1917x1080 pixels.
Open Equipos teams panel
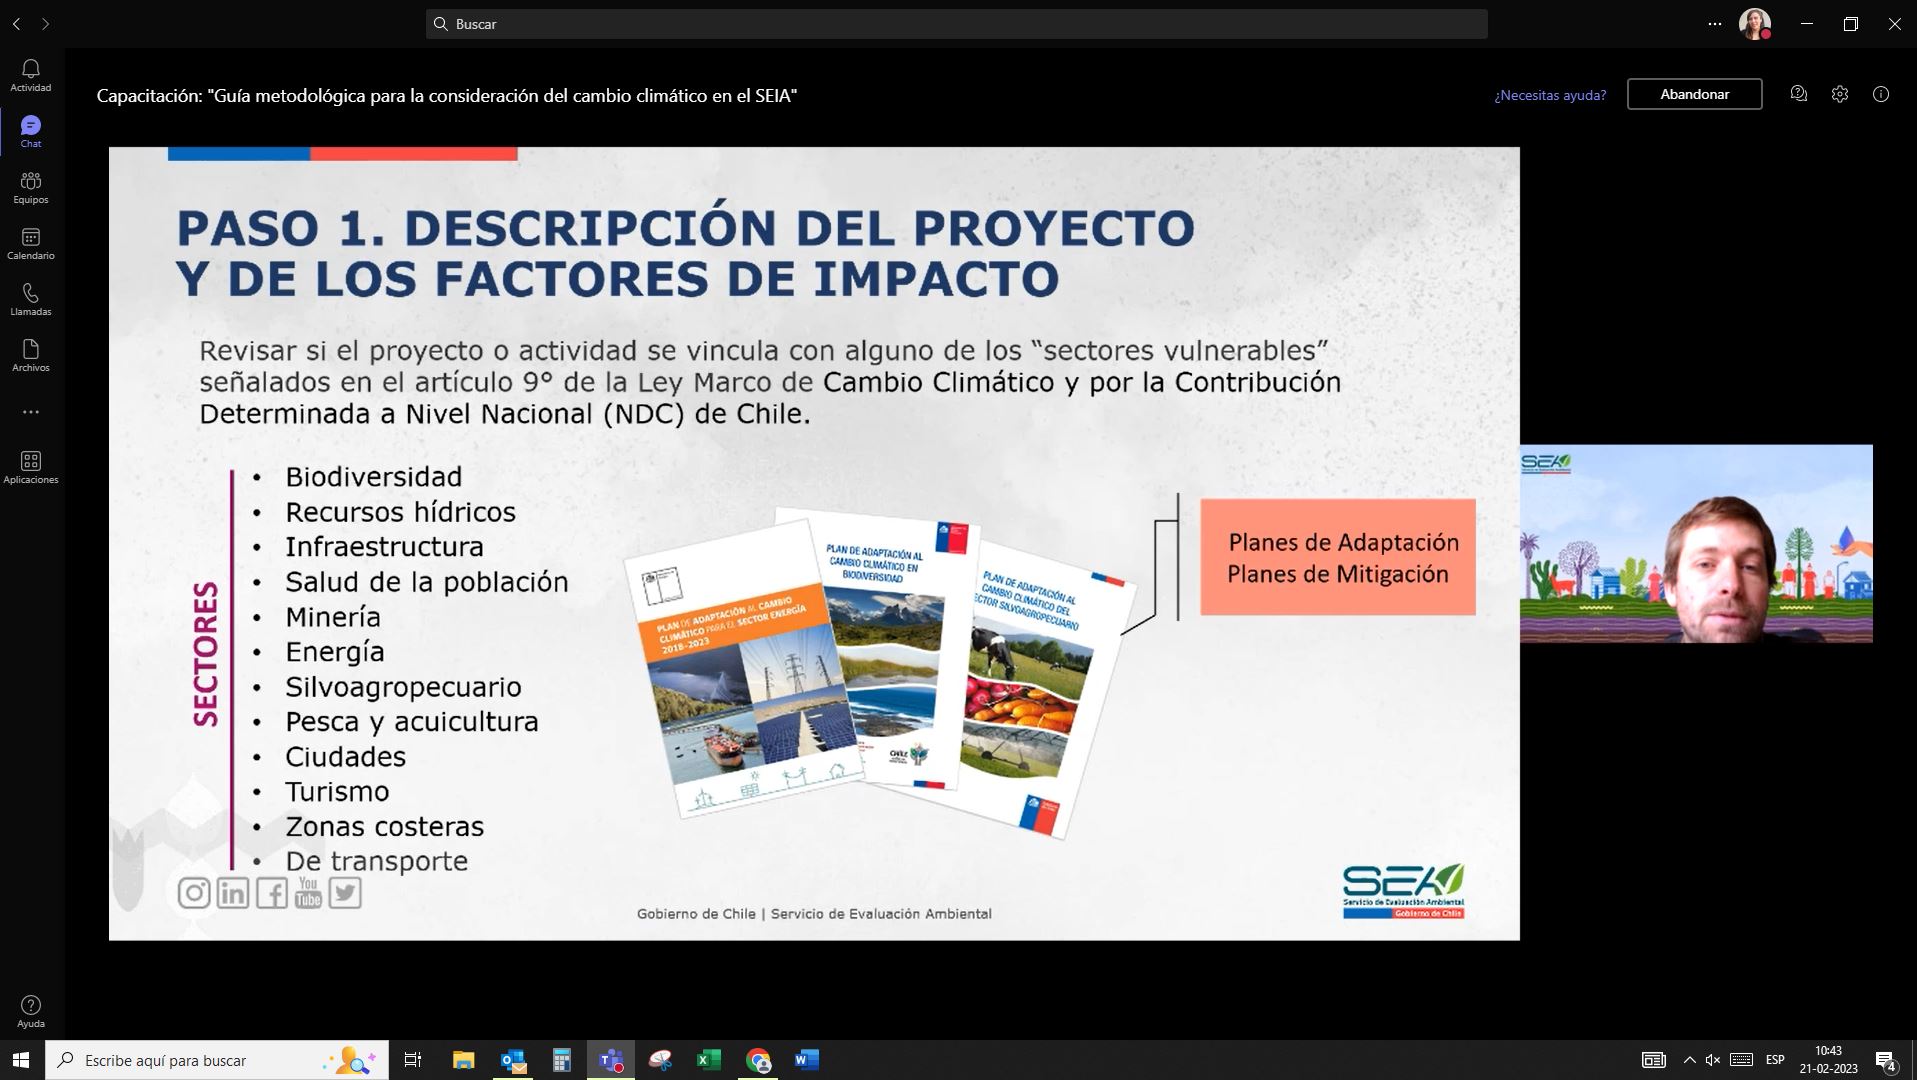point(31,187)
